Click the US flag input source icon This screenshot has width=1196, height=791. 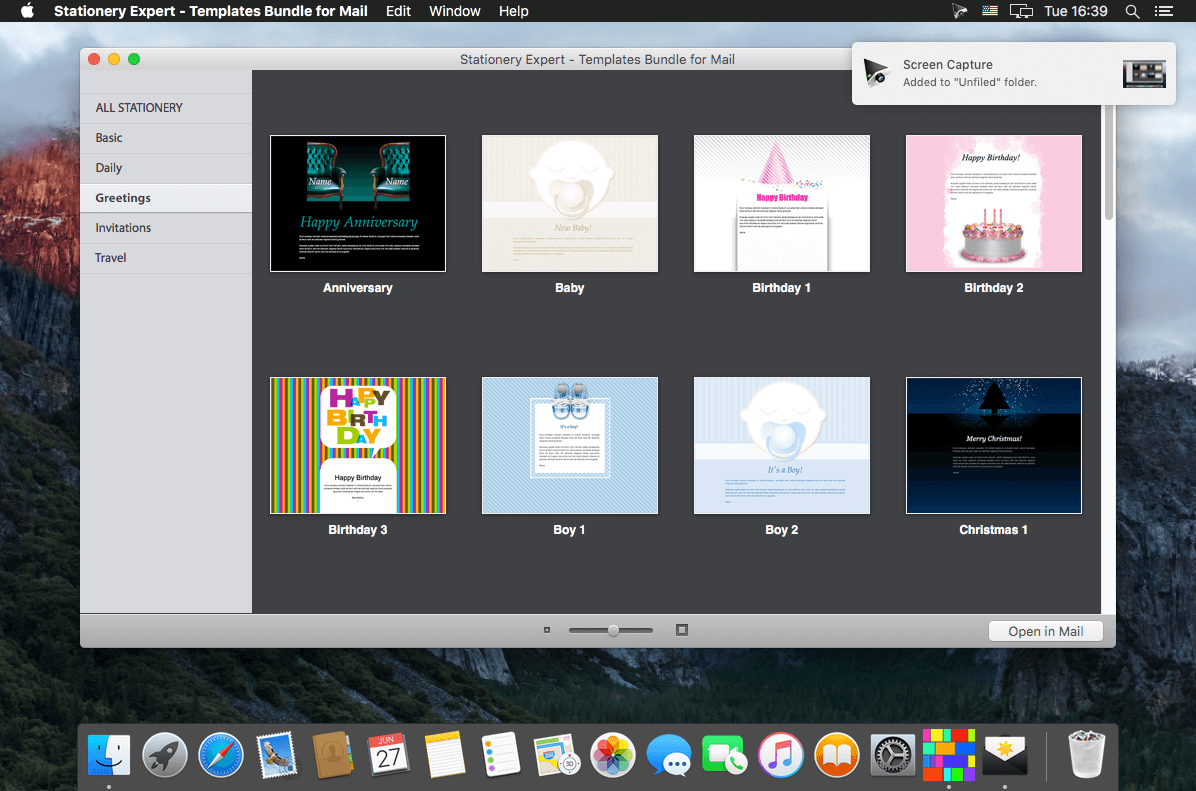click(990, 11)
